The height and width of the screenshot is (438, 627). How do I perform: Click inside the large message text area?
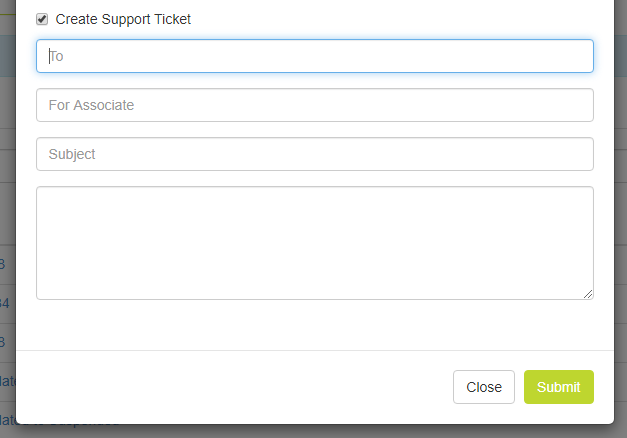point(315,242)
